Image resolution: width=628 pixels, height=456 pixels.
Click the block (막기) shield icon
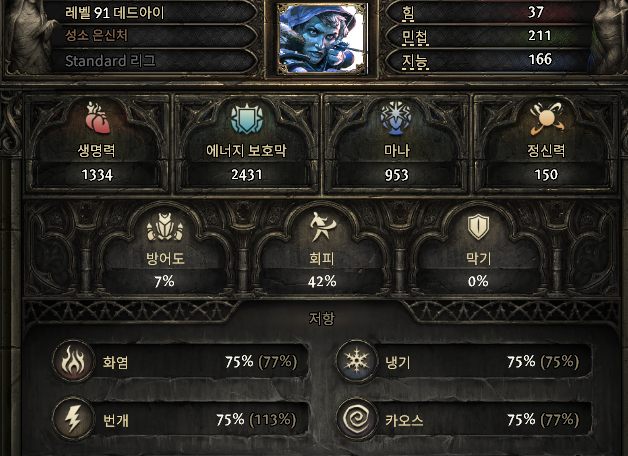point(478,227)
